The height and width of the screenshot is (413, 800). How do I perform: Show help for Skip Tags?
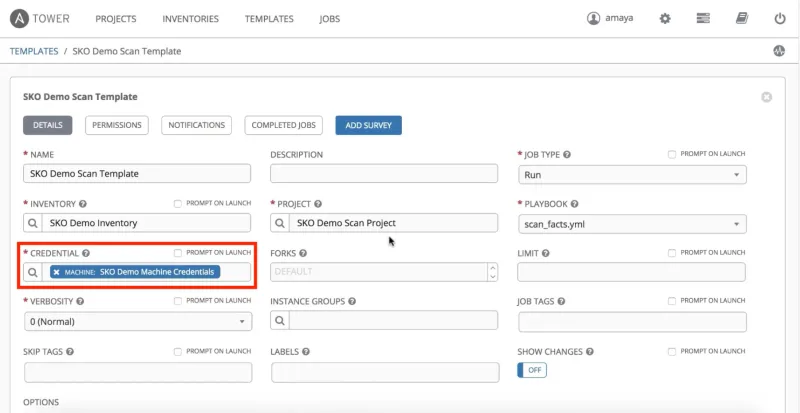click(70, 352)
